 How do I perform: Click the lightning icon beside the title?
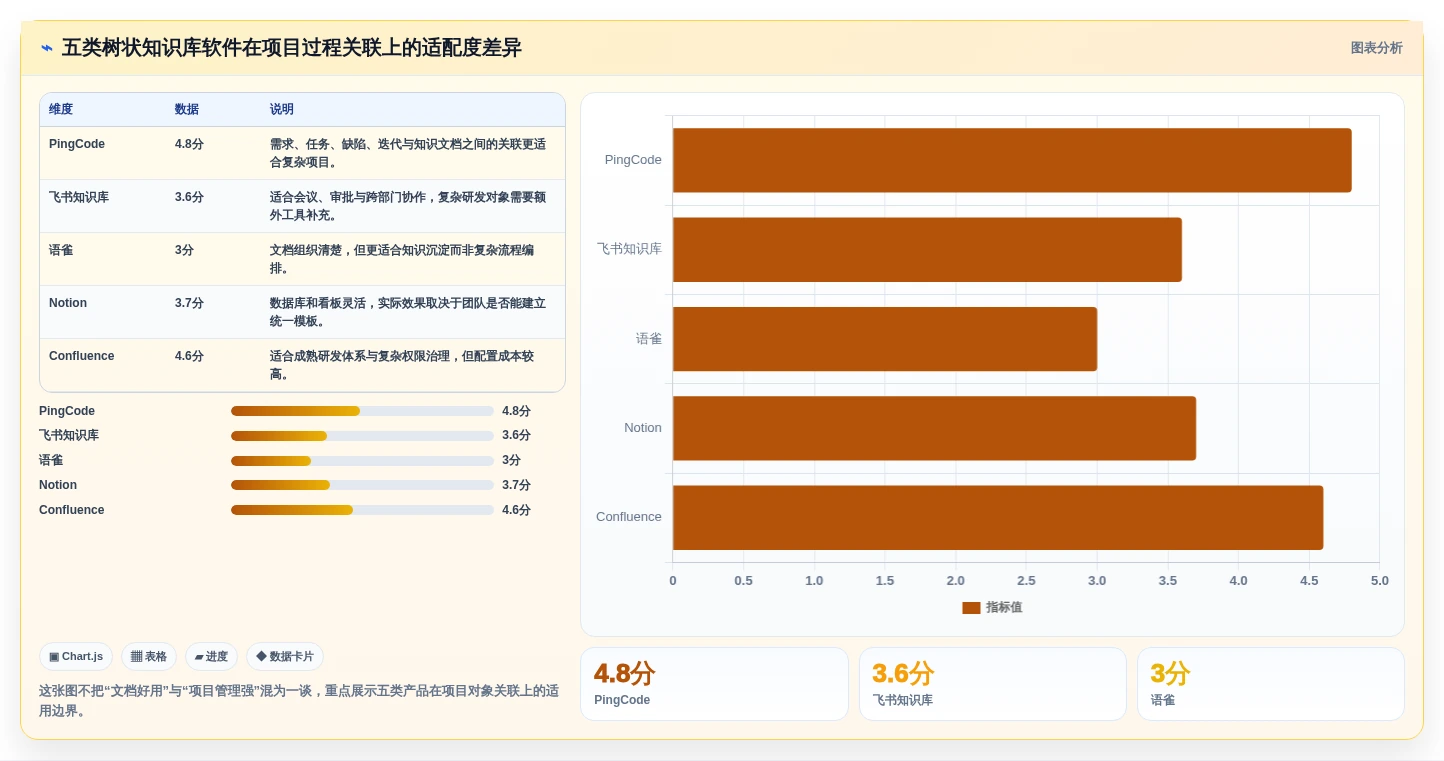[47, 48]
